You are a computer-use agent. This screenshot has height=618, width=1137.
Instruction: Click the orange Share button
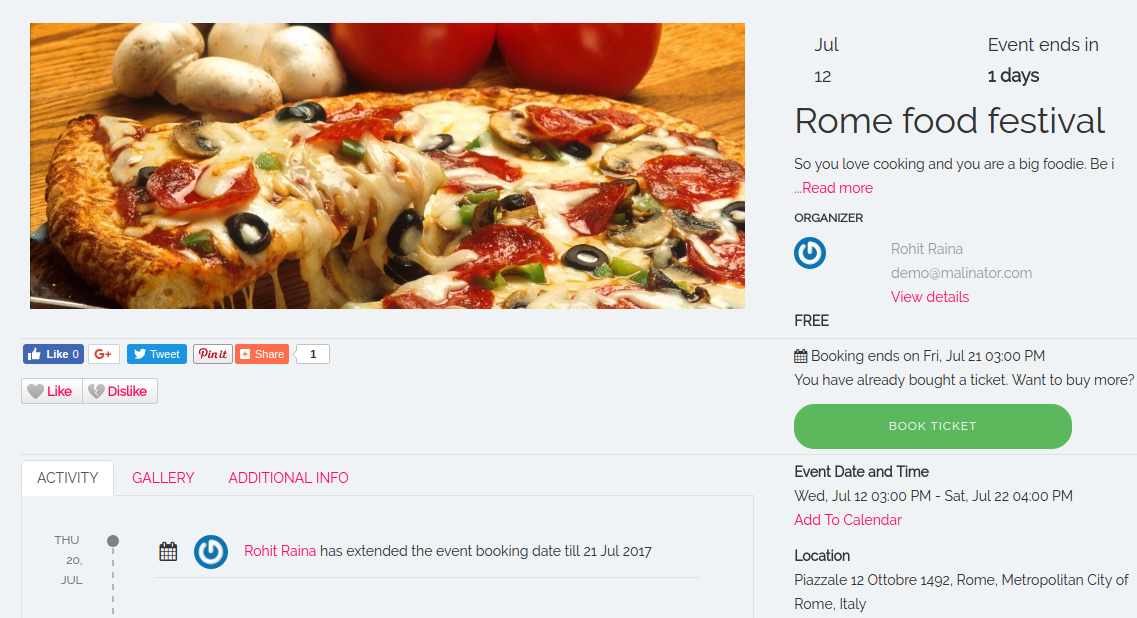click(x=262, y=354)
